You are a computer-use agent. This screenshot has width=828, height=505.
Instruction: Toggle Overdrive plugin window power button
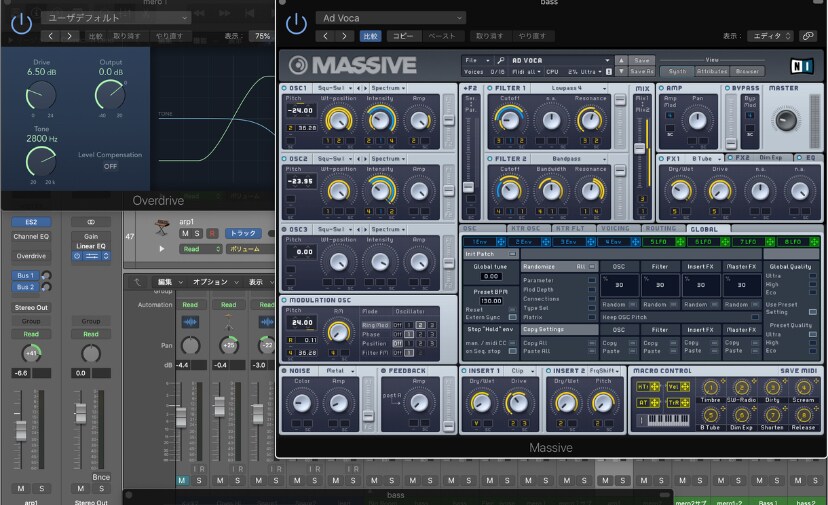click(21, 24)
